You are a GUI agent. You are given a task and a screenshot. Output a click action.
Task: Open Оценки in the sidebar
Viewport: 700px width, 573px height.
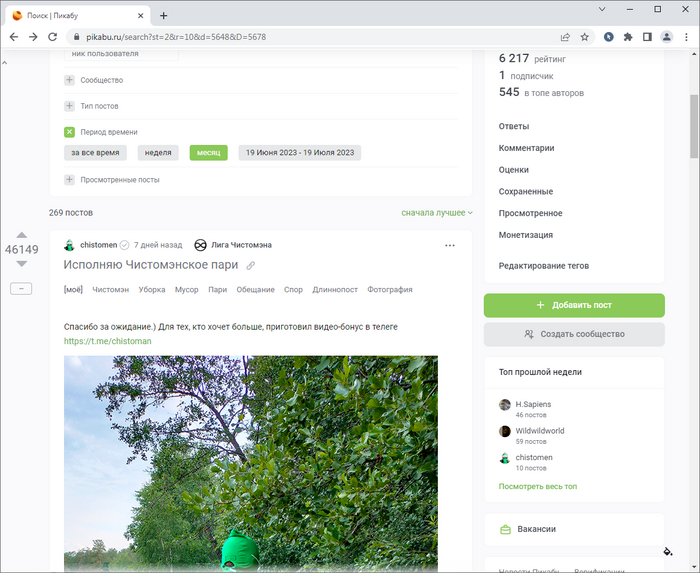513,170
